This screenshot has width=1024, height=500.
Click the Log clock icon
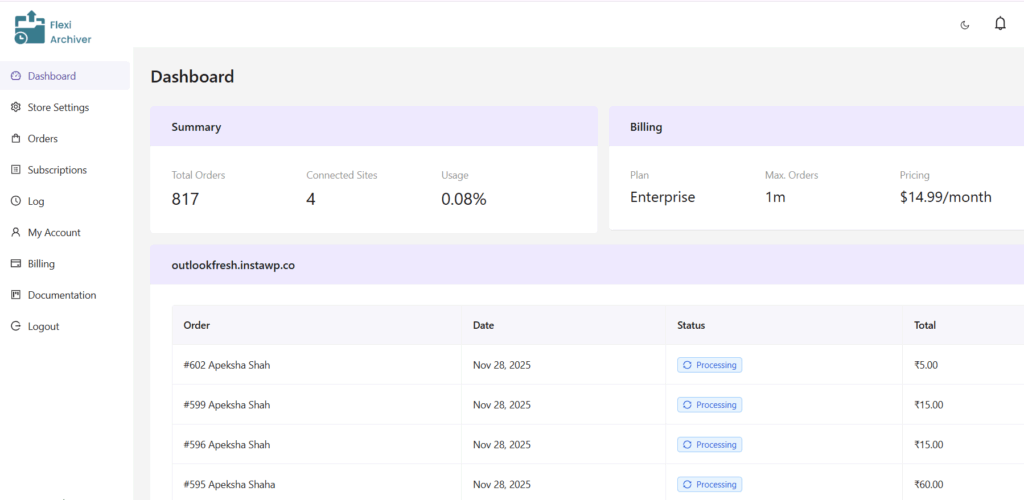tap(16, 201)
